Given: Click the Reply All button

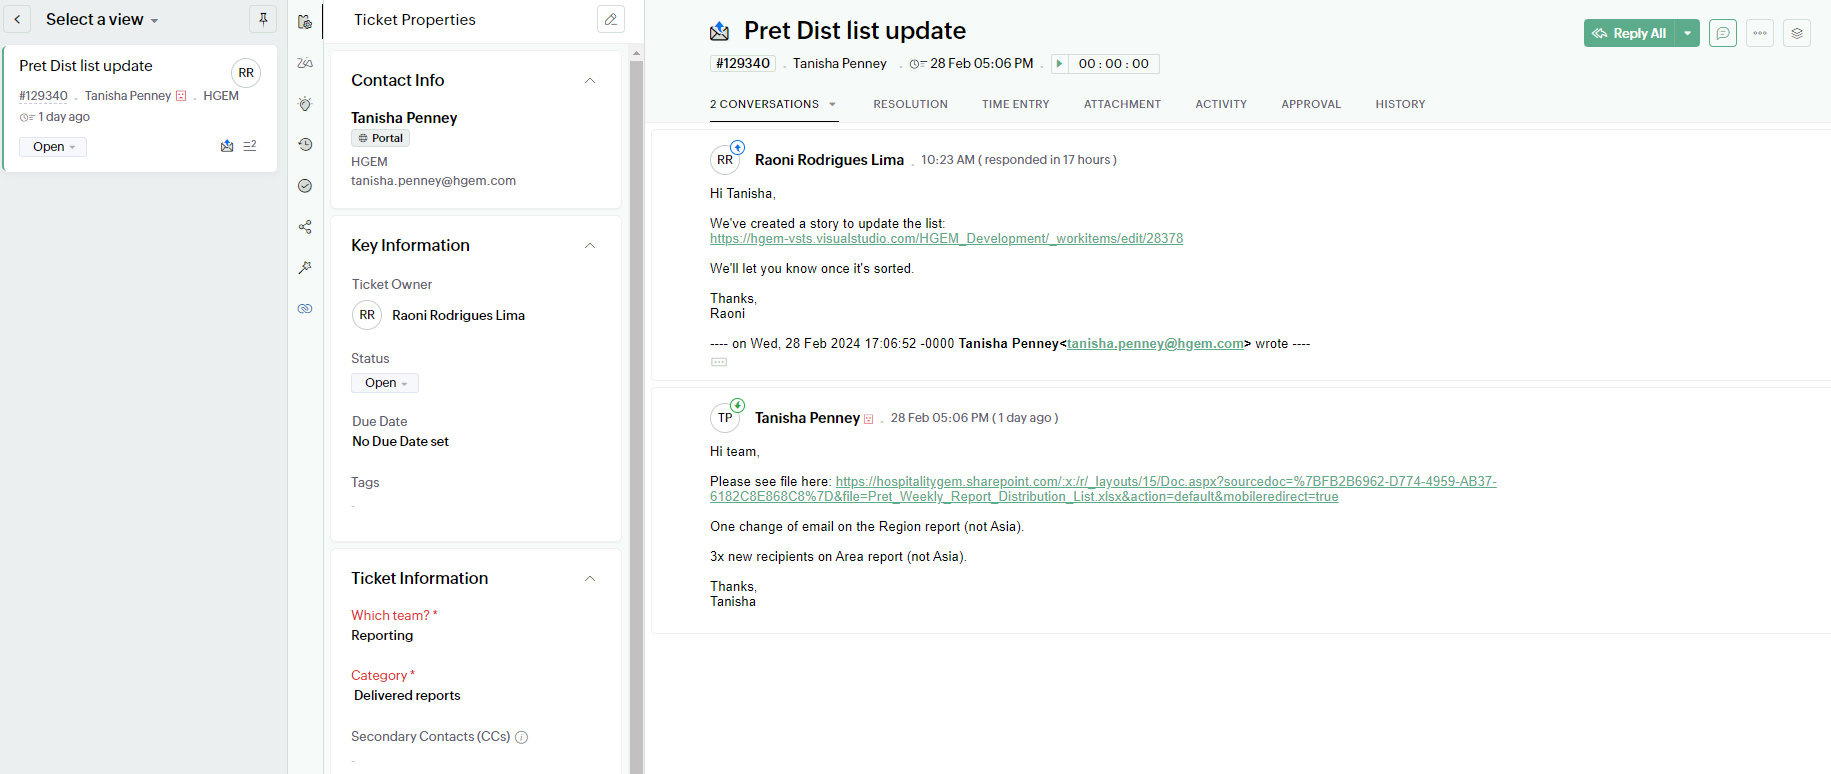Looking at the screenshot, I should [x=1629, y=33].
